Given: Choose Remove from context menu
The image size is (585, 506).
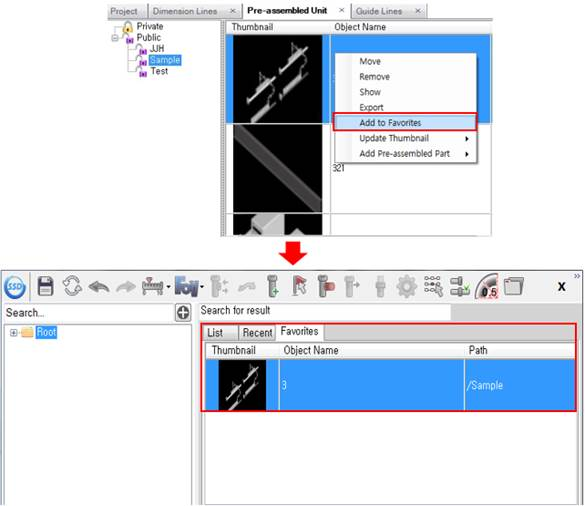Looking at the screenshot, I should [x=405, y=76].
